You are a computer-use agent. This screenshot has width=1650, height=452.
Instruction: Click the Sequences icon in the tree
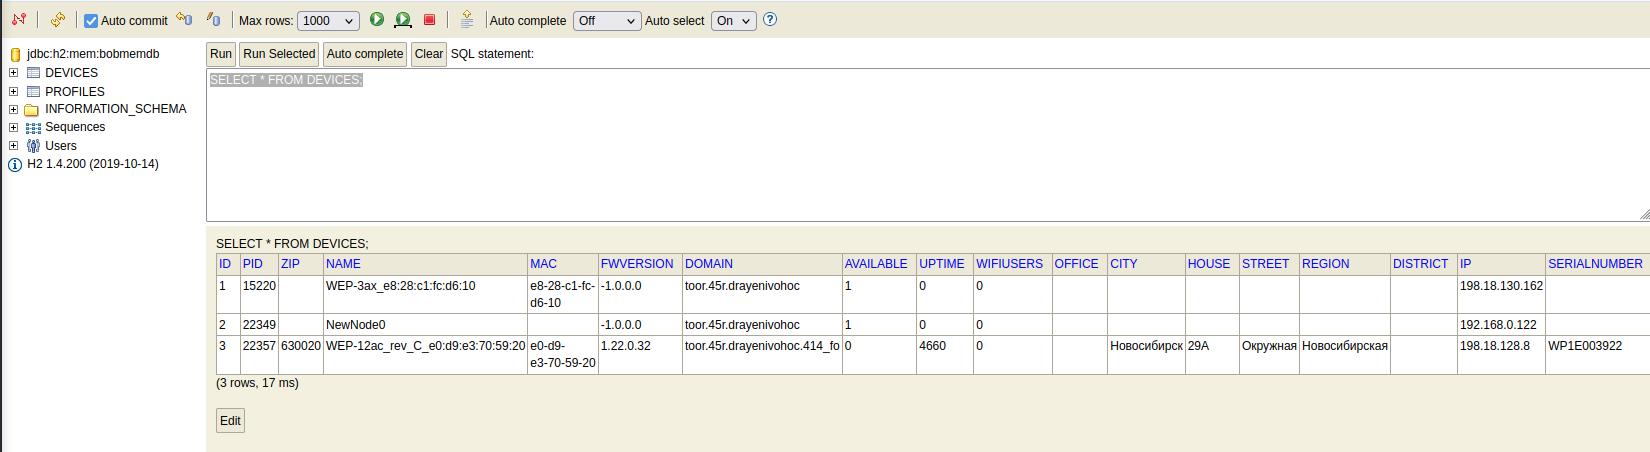click(x=33, y=128)
